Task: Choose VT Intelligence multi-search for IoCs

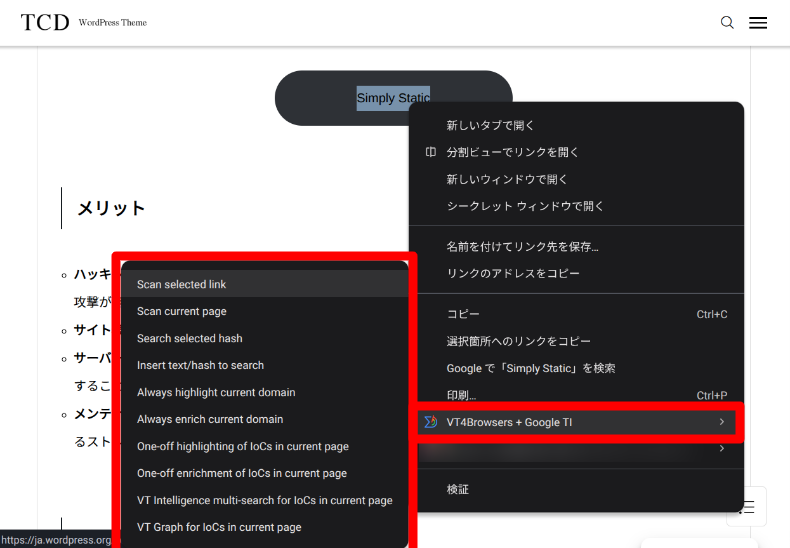Action: [265, 500]
